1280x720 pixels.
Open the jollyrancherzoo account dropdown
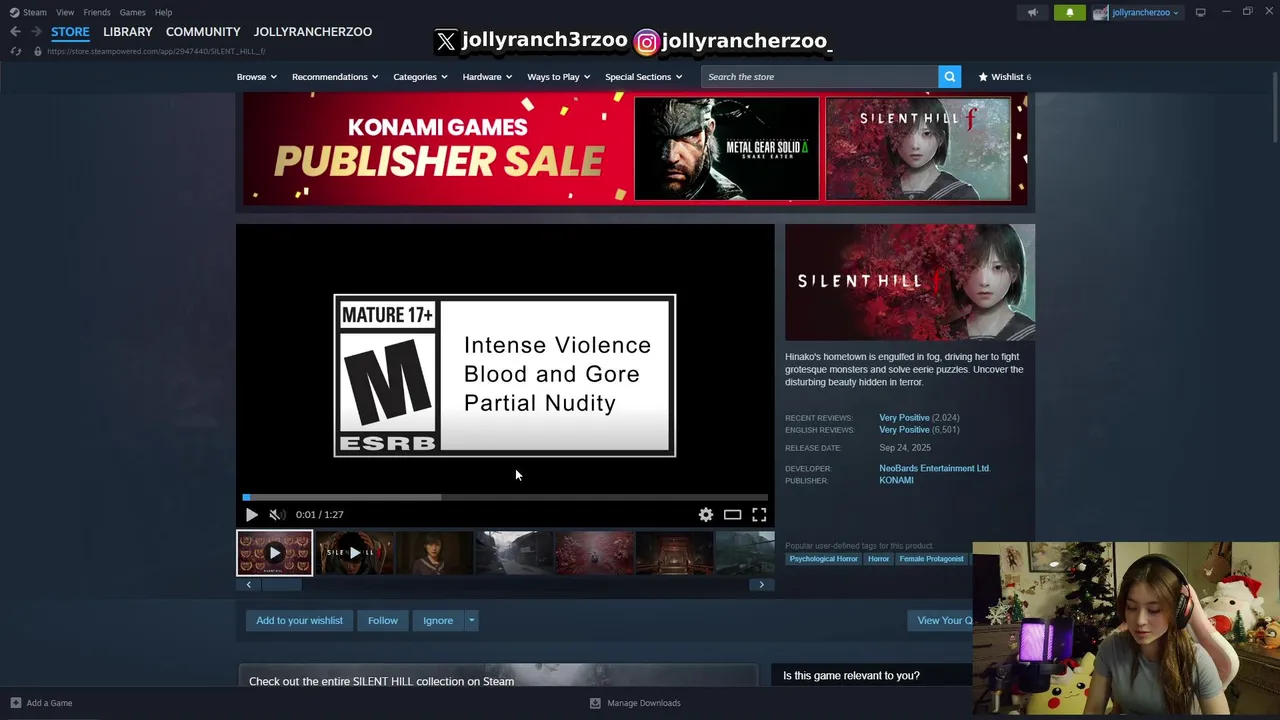coord(1144,12)
